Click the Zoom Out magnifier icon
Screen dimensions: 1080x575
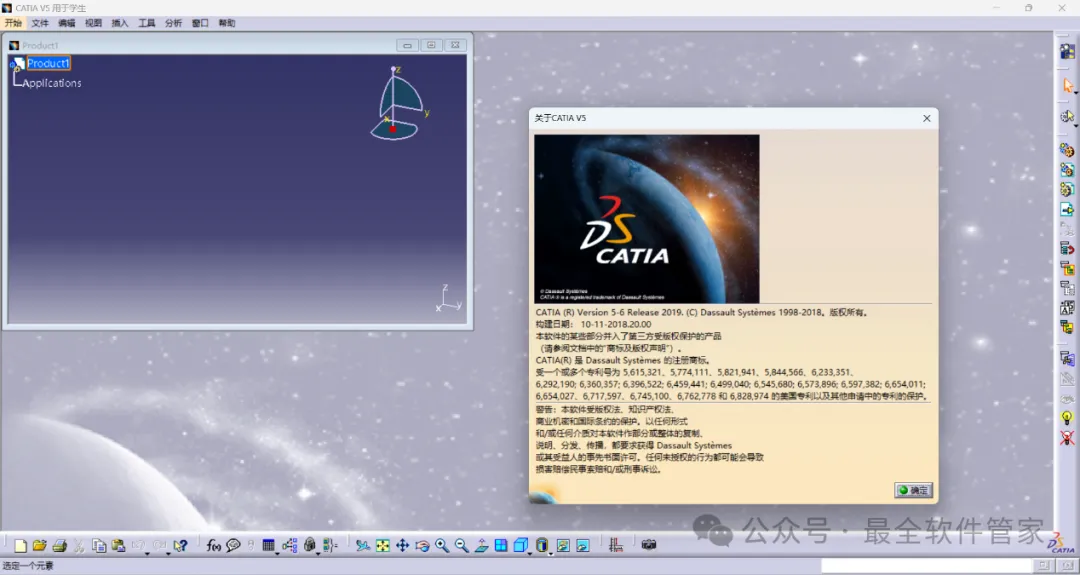pyautogui.click(x=461, y=545)
